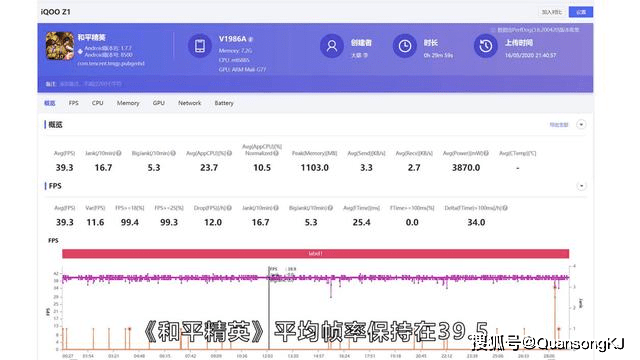Click the export-all link in overview header

559,125
